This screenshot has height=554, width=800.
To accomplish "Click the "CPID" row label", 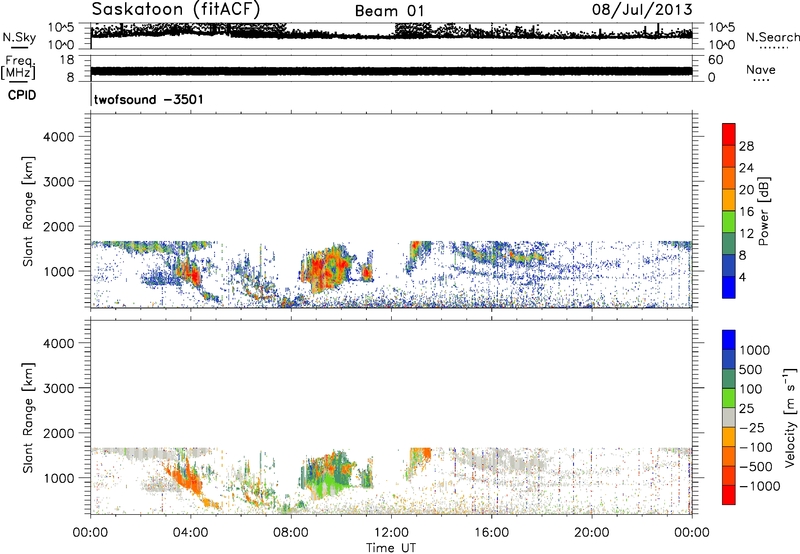I will tap(22, 95).
